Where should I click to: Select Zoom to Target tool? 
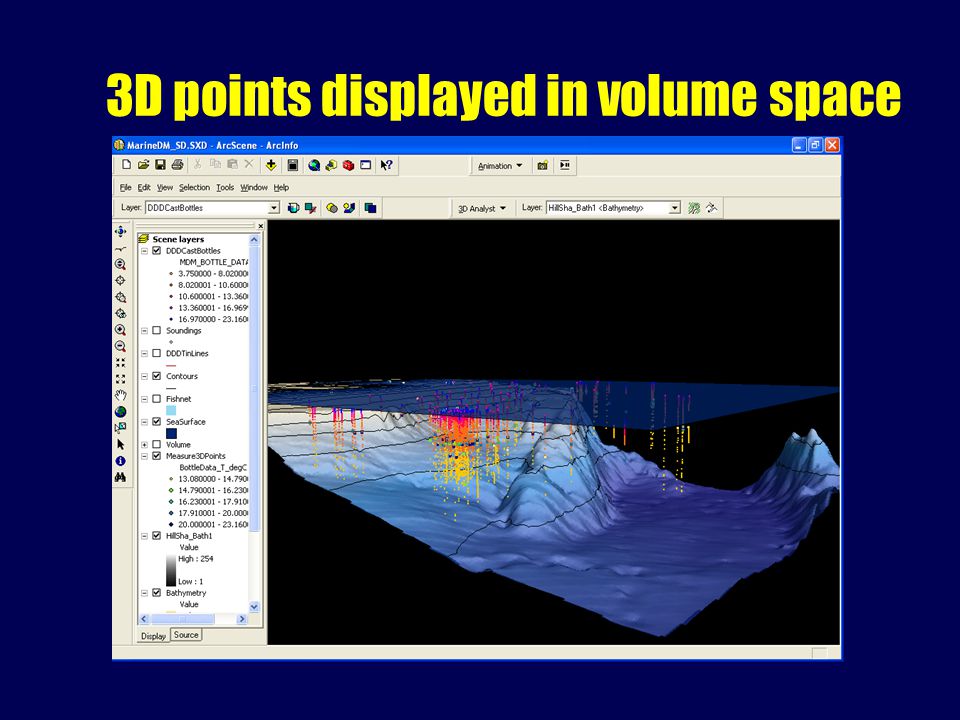pyautogui.click(x=121, y=297)
